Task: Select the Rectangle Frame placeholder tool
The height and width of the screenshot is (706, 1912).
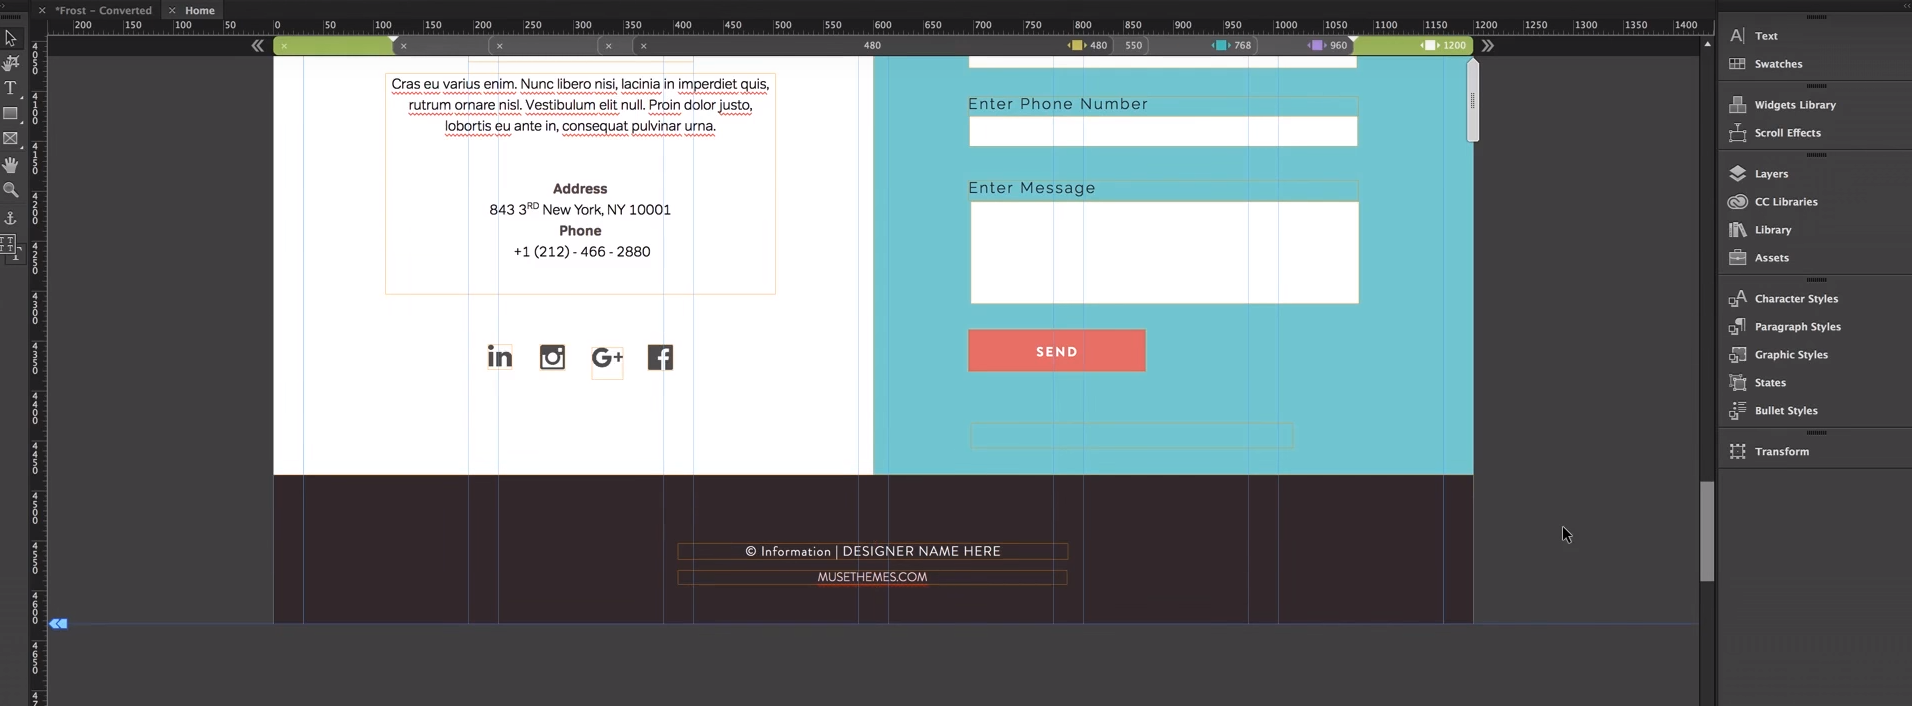Action: pyautogui.click(x=11, y=139)
